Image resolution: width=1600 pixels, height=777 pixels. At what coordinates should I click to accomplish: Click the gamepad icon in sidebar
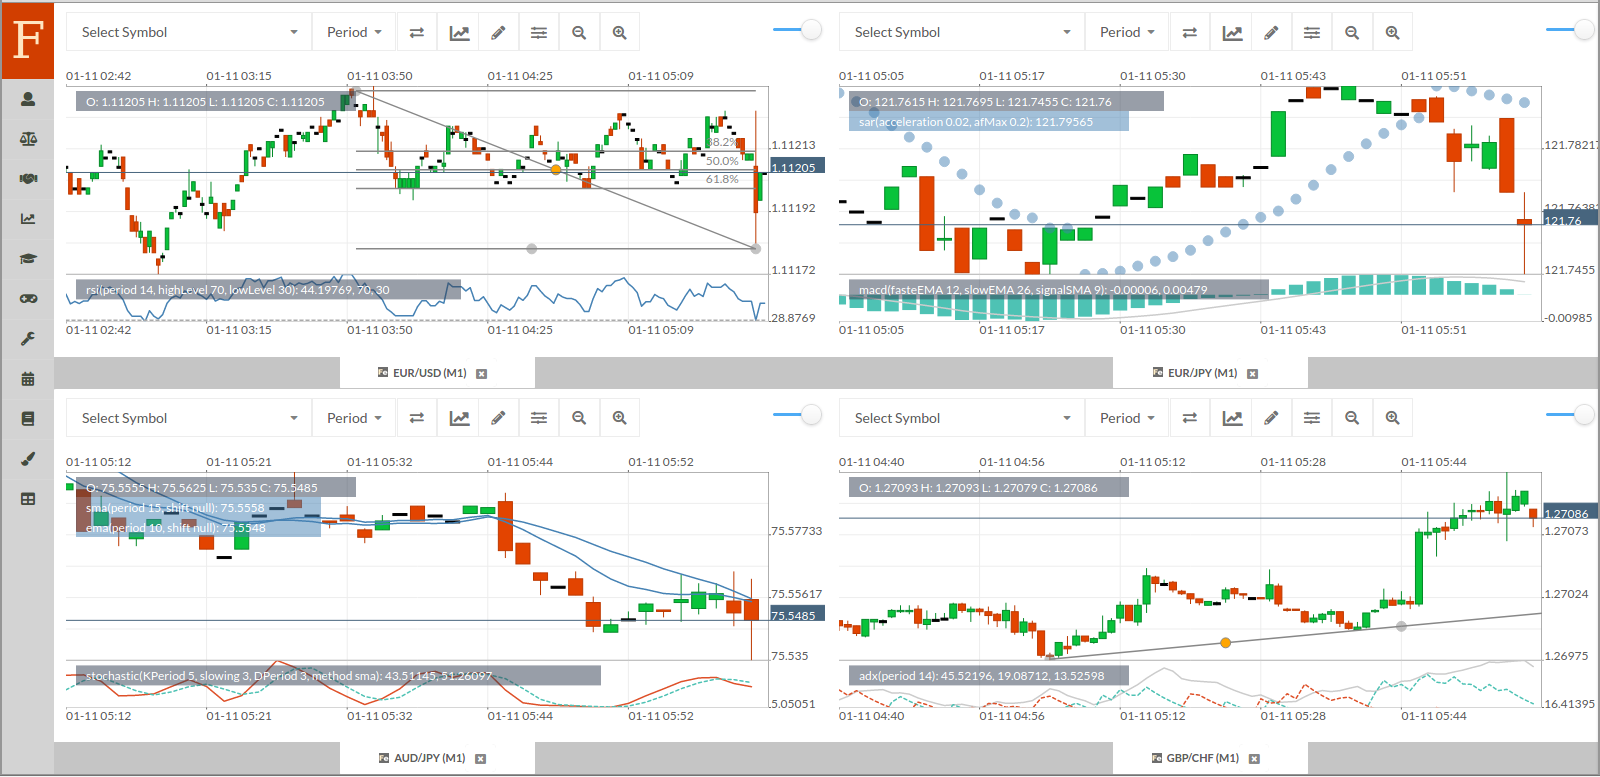click(x=28, y=299)
